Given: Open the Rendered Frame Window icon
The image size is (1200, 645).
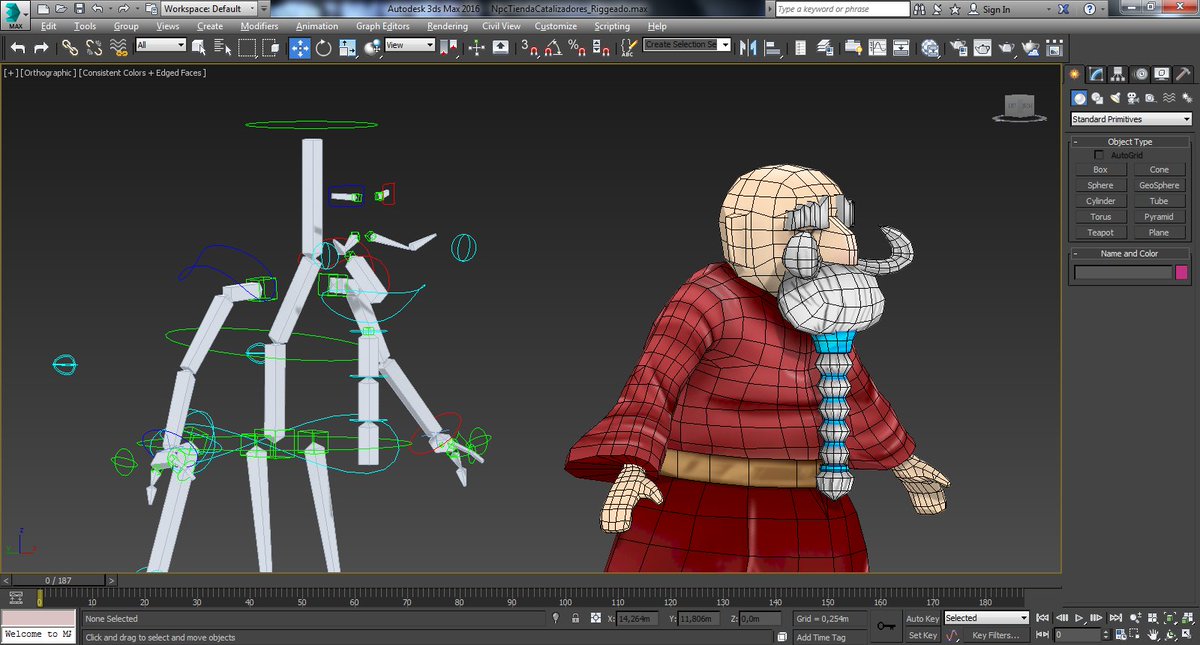Looking at the screenshot, I should (983, 47).
